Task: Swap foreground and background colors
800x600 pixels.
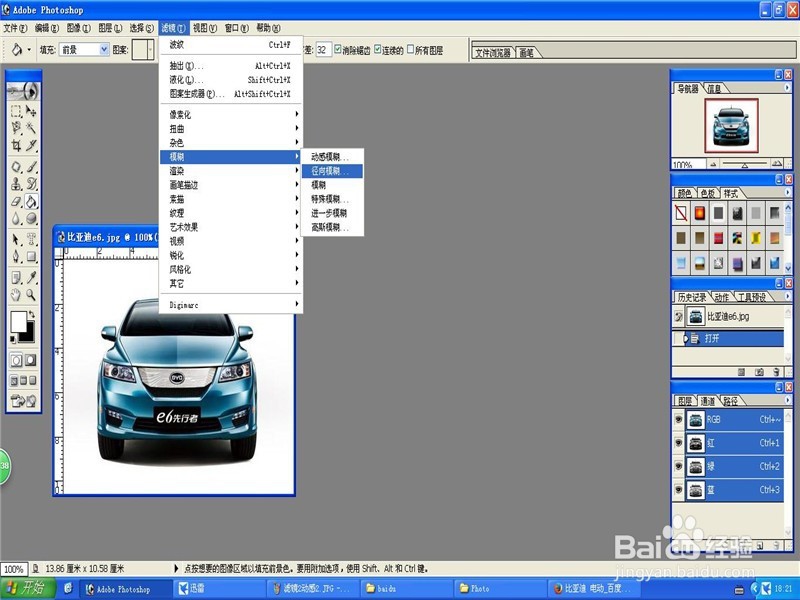Action: point(32,314)
